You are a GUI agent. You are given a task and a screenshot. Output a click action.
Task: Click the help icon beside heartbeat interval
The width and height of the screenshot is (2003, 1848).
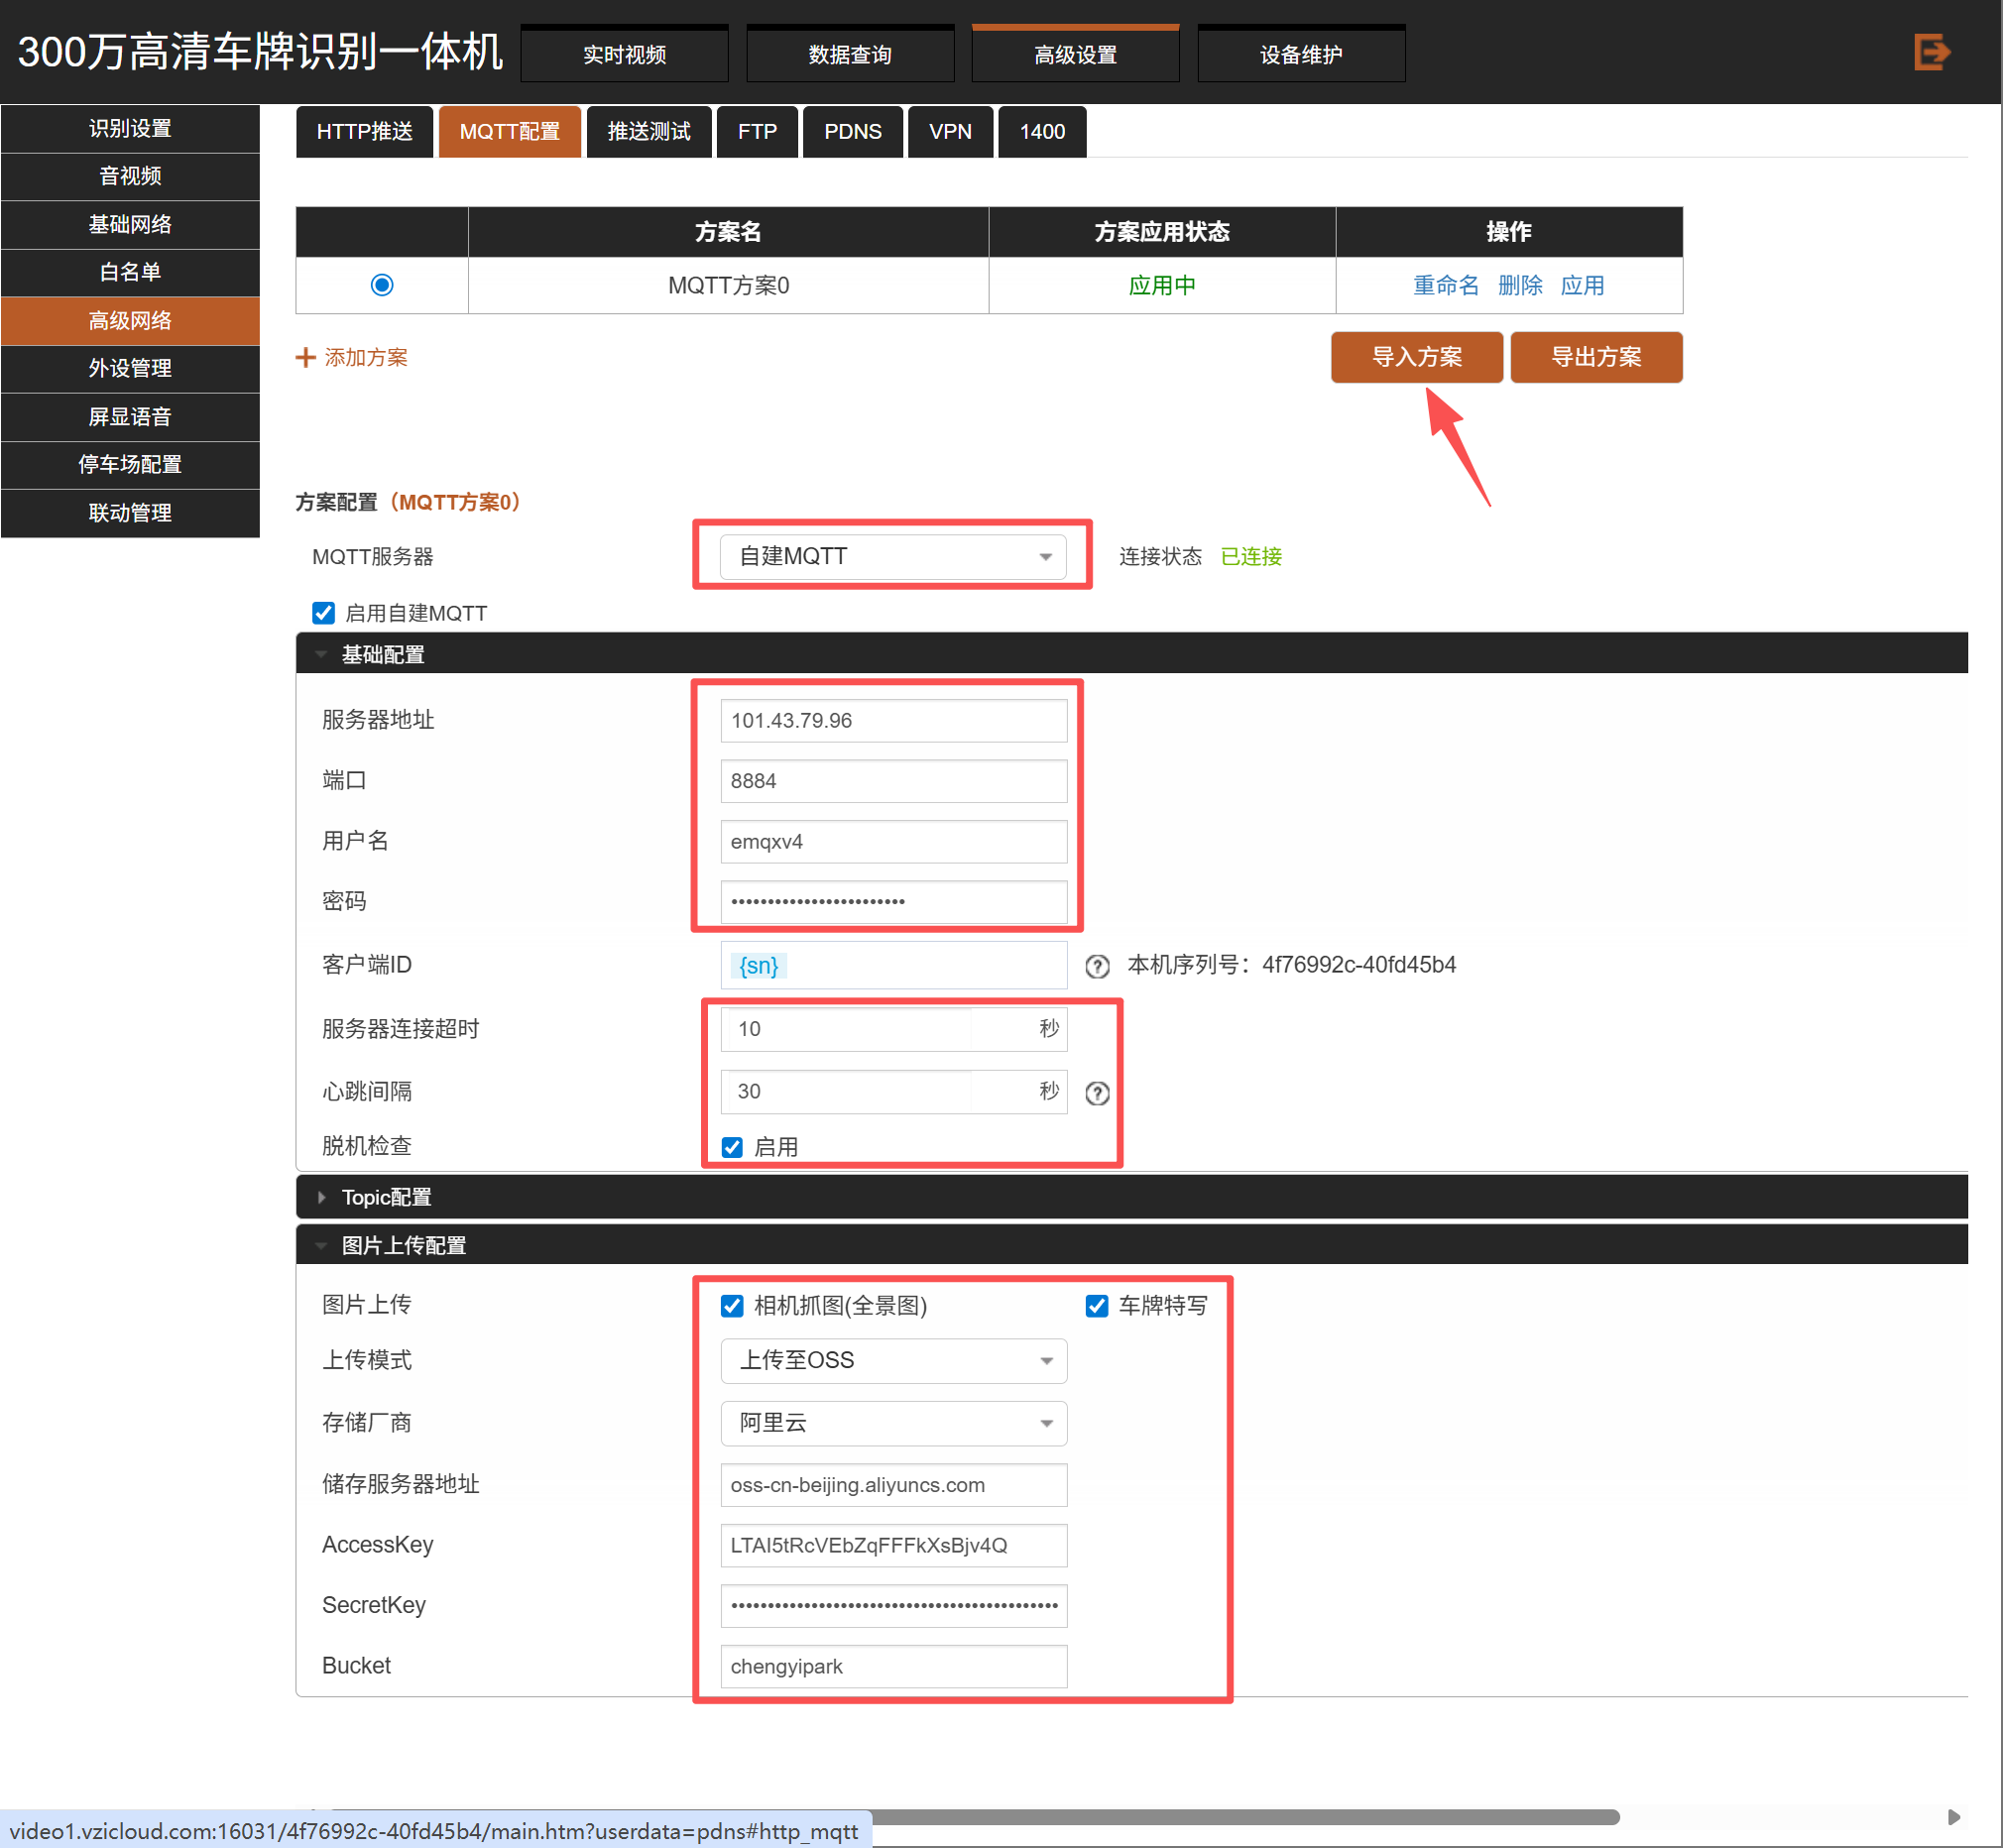pyautogui.click(x=1097, y=1093)
